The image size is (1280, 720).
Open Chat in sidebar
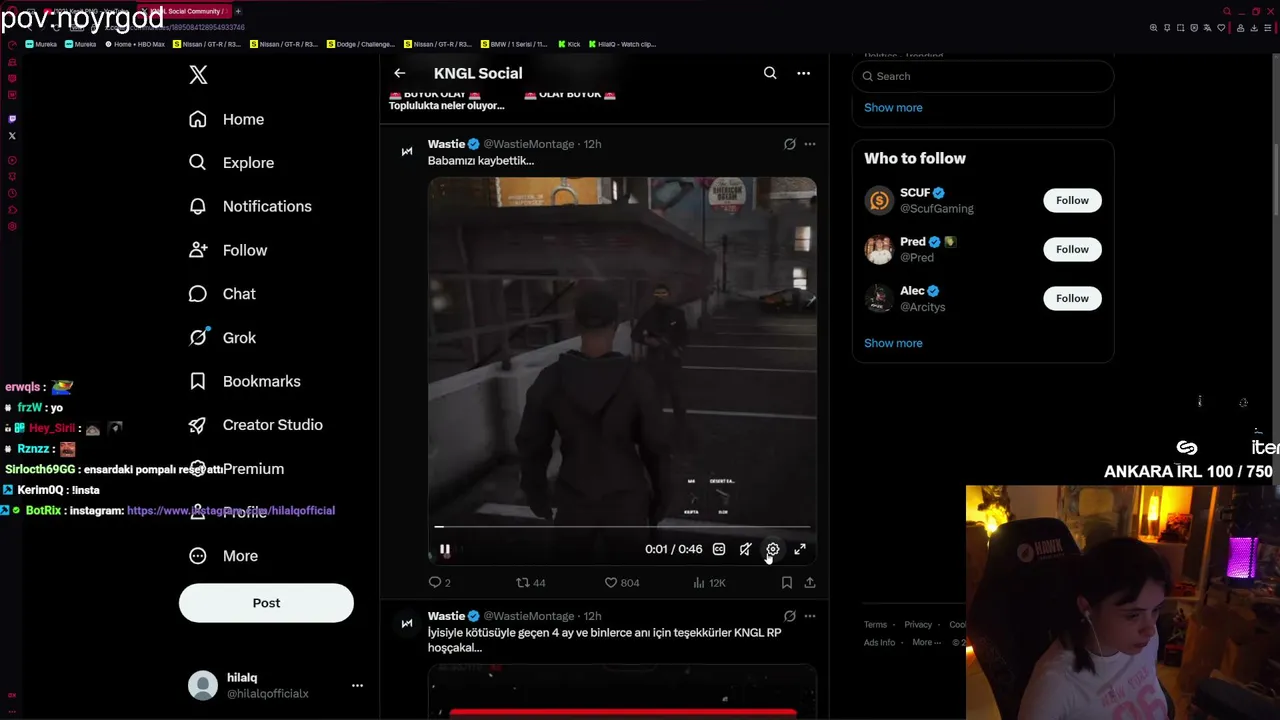pos(223,294)
